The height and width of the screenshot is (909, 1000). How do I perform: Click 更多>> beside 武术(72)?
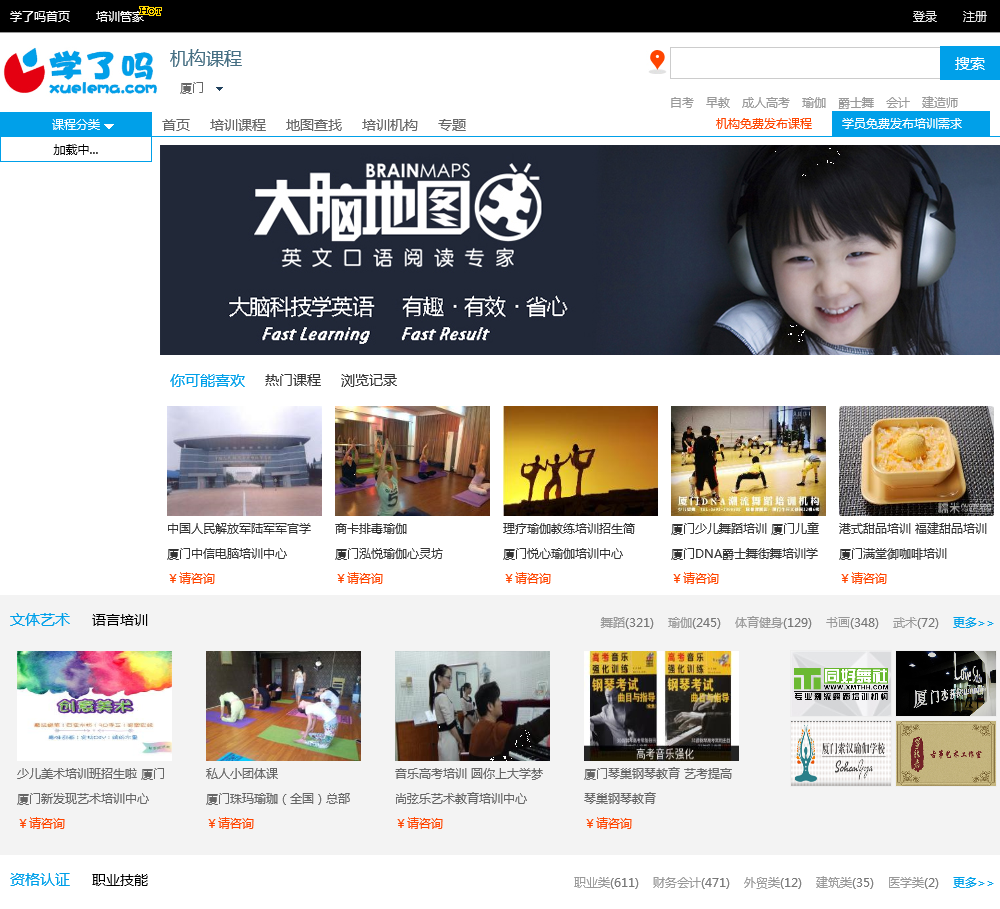973,623
